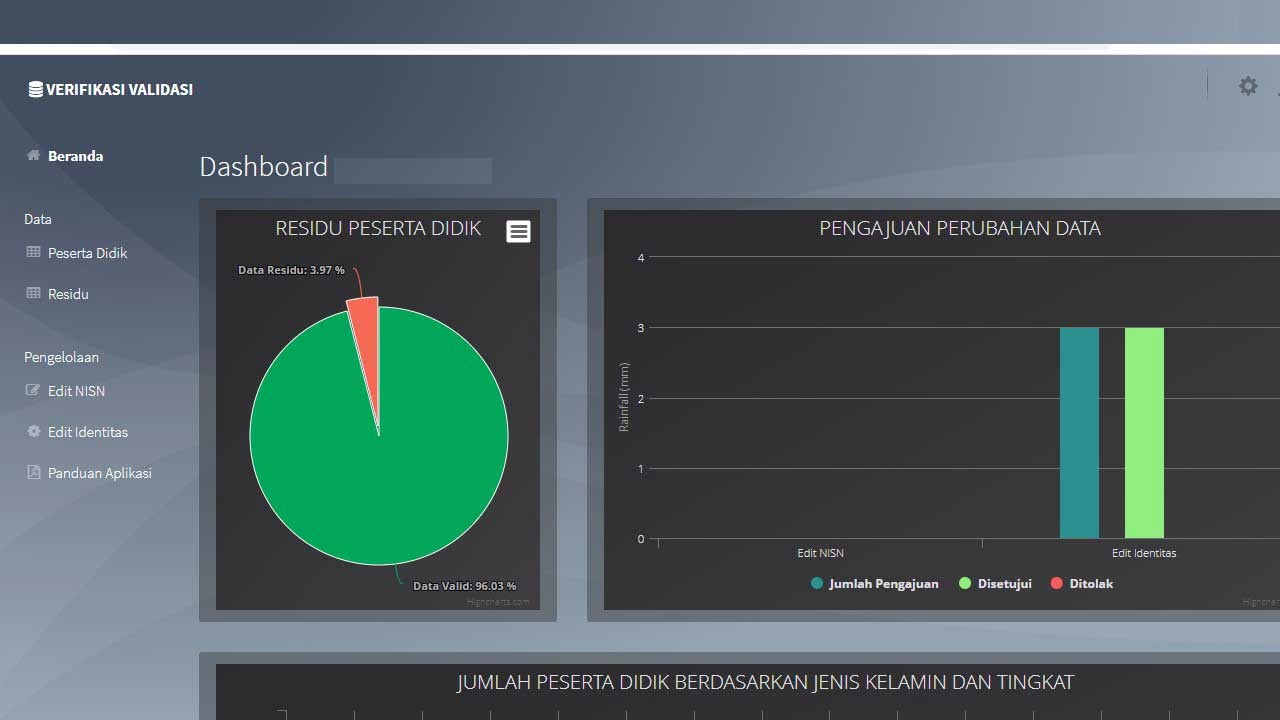Open the Data section in sidebar

38,219
